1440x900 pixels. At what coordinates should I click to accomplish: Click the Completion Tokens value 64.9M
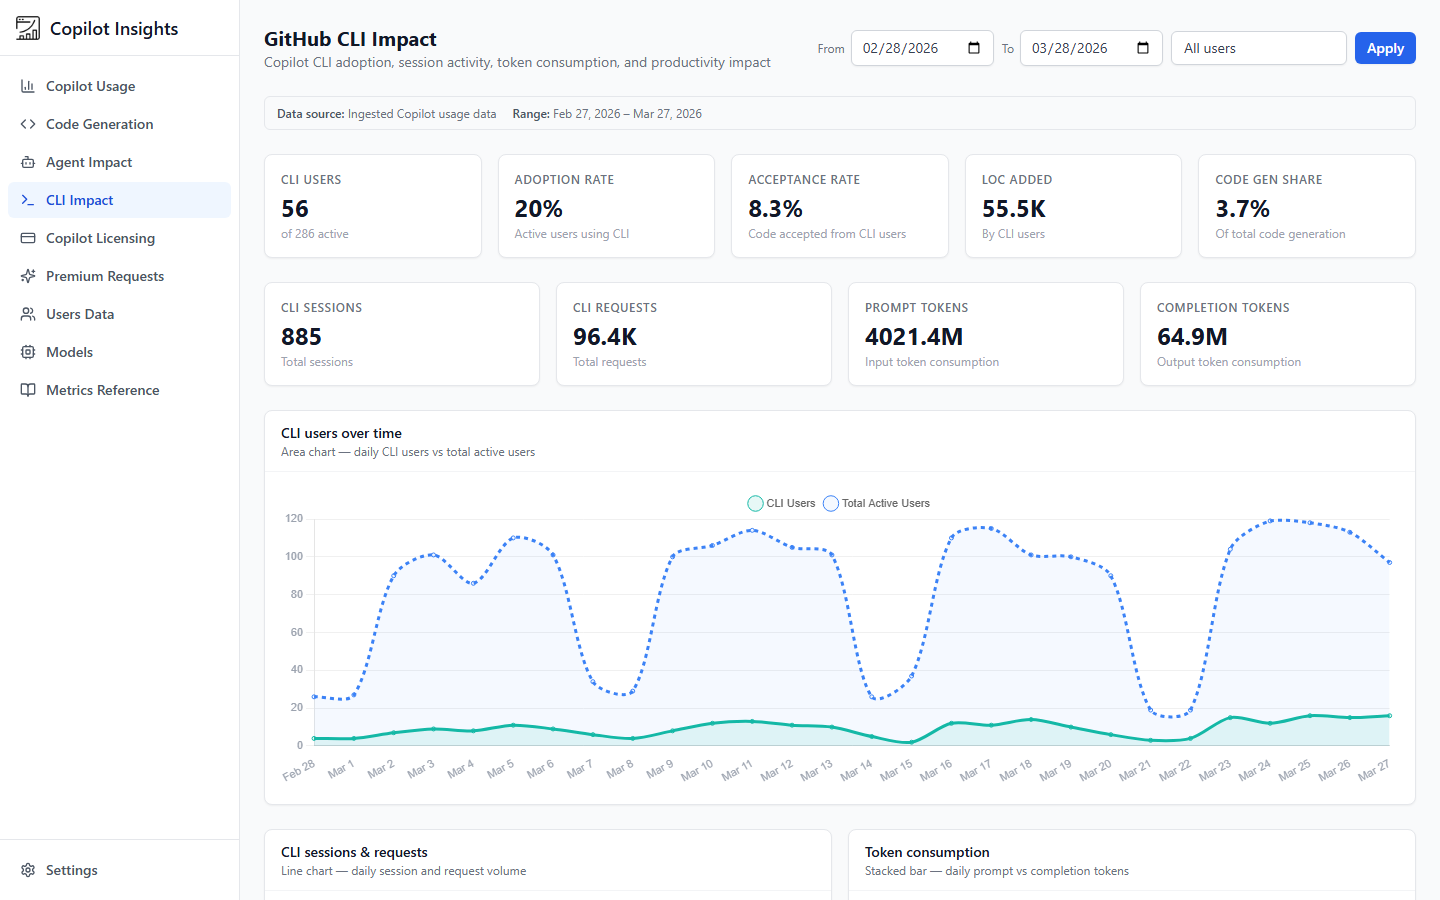coord(1192,337)
